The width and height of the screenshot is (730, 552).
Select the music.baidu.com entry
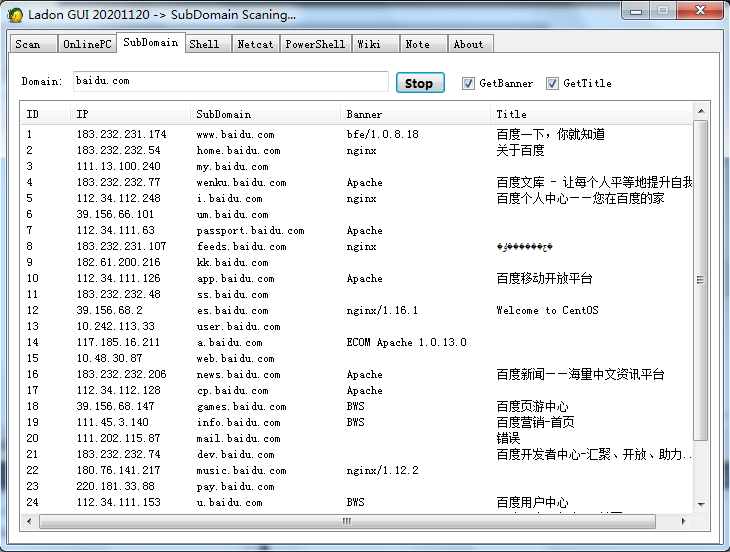(357, 470)
